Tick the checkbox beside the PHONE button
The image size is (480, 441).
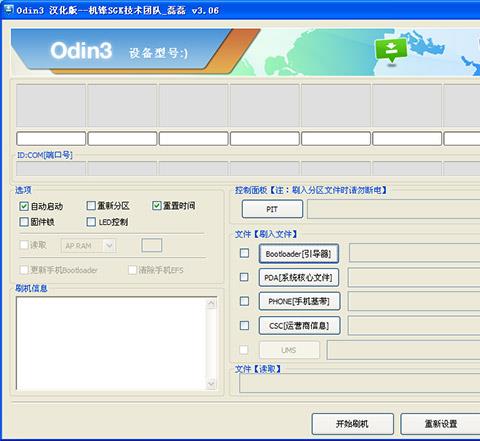tap(244, 301)
